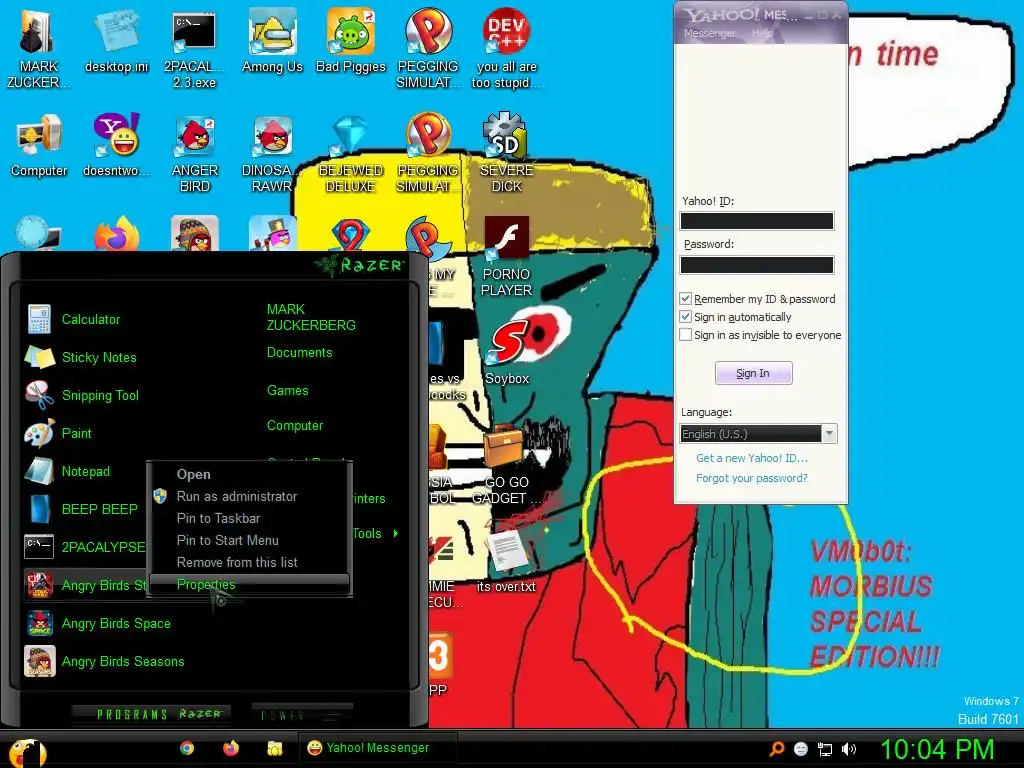Select Pin to Taskbar in context menu

click(218, 519)
